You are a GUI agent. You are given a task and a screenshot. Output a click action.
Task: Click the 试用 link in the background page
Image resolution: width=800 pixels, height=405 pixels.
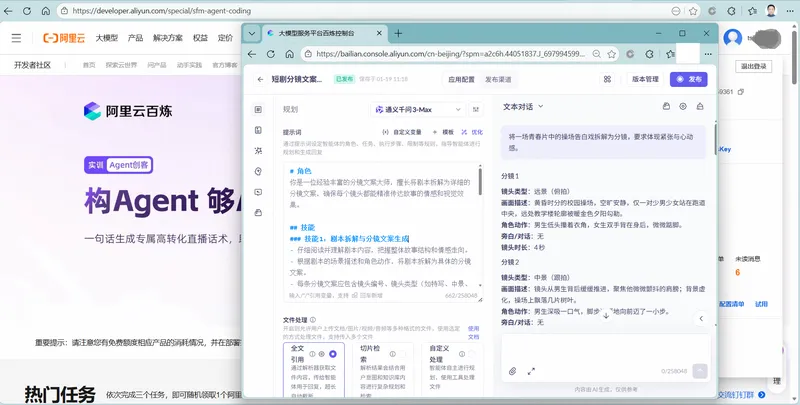[x=761, y=304]
